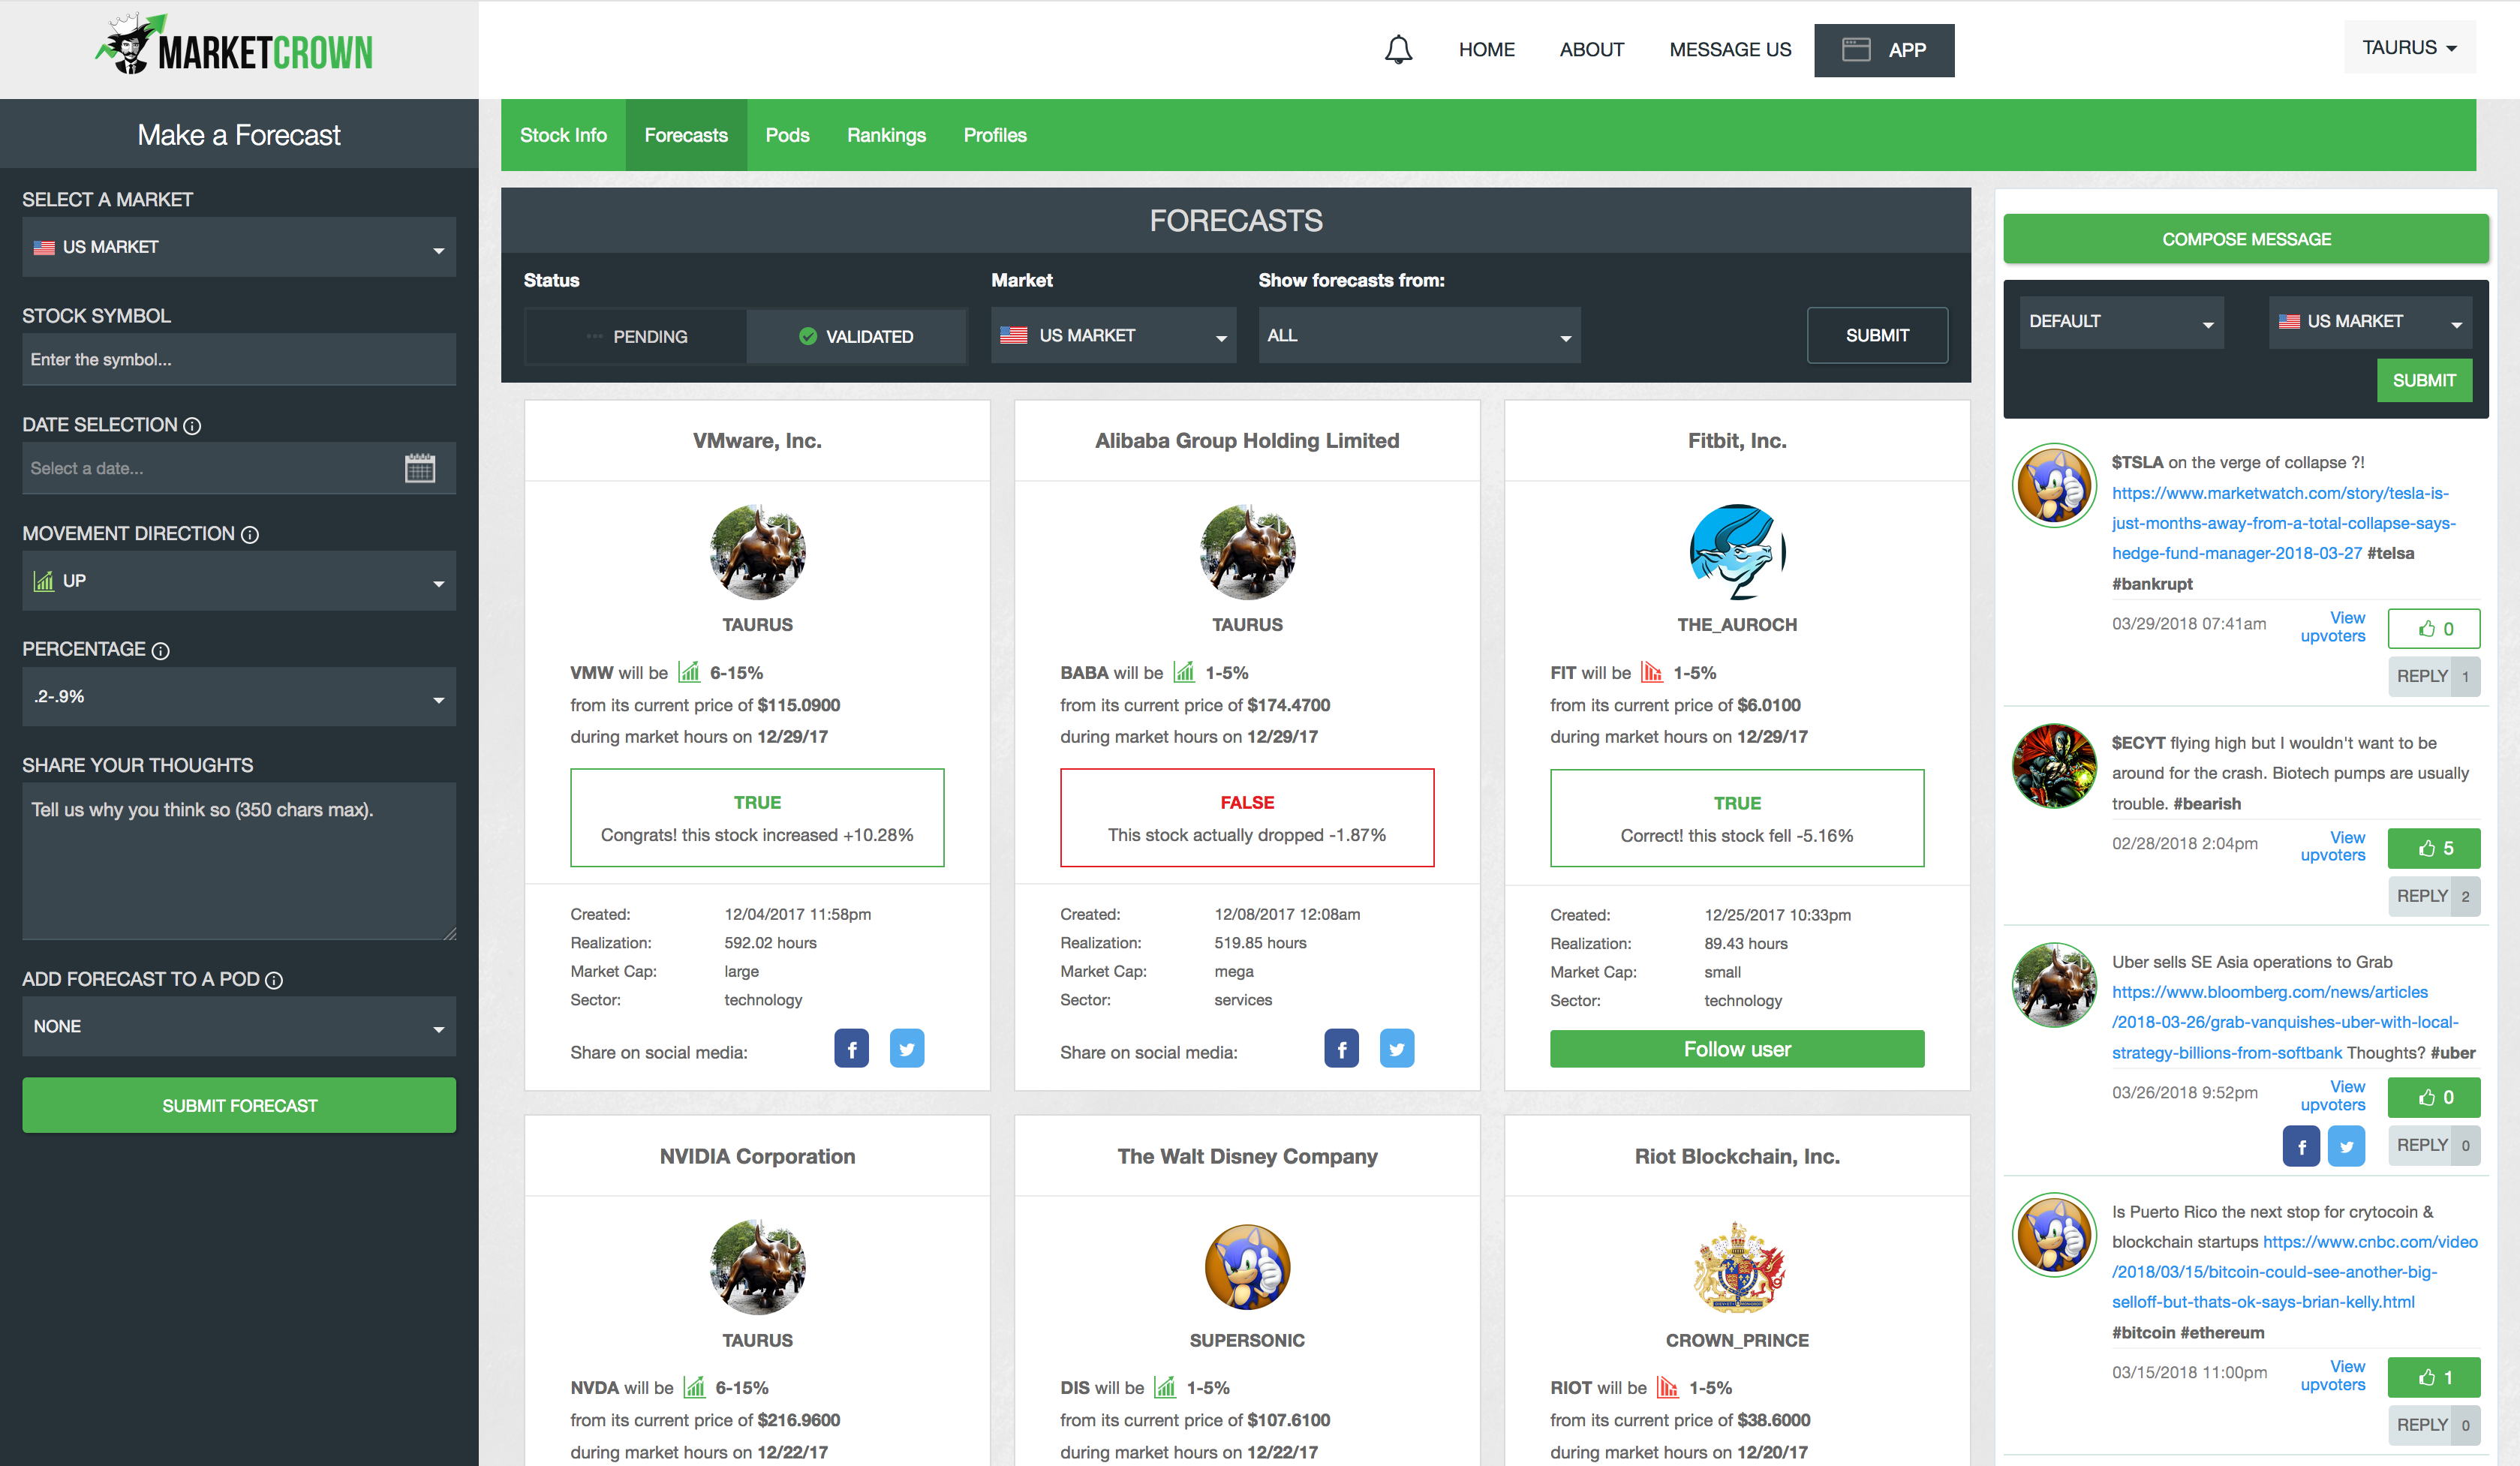Select the Validated status filter
Viewport: 2520px width, 1466px height.
856,336
